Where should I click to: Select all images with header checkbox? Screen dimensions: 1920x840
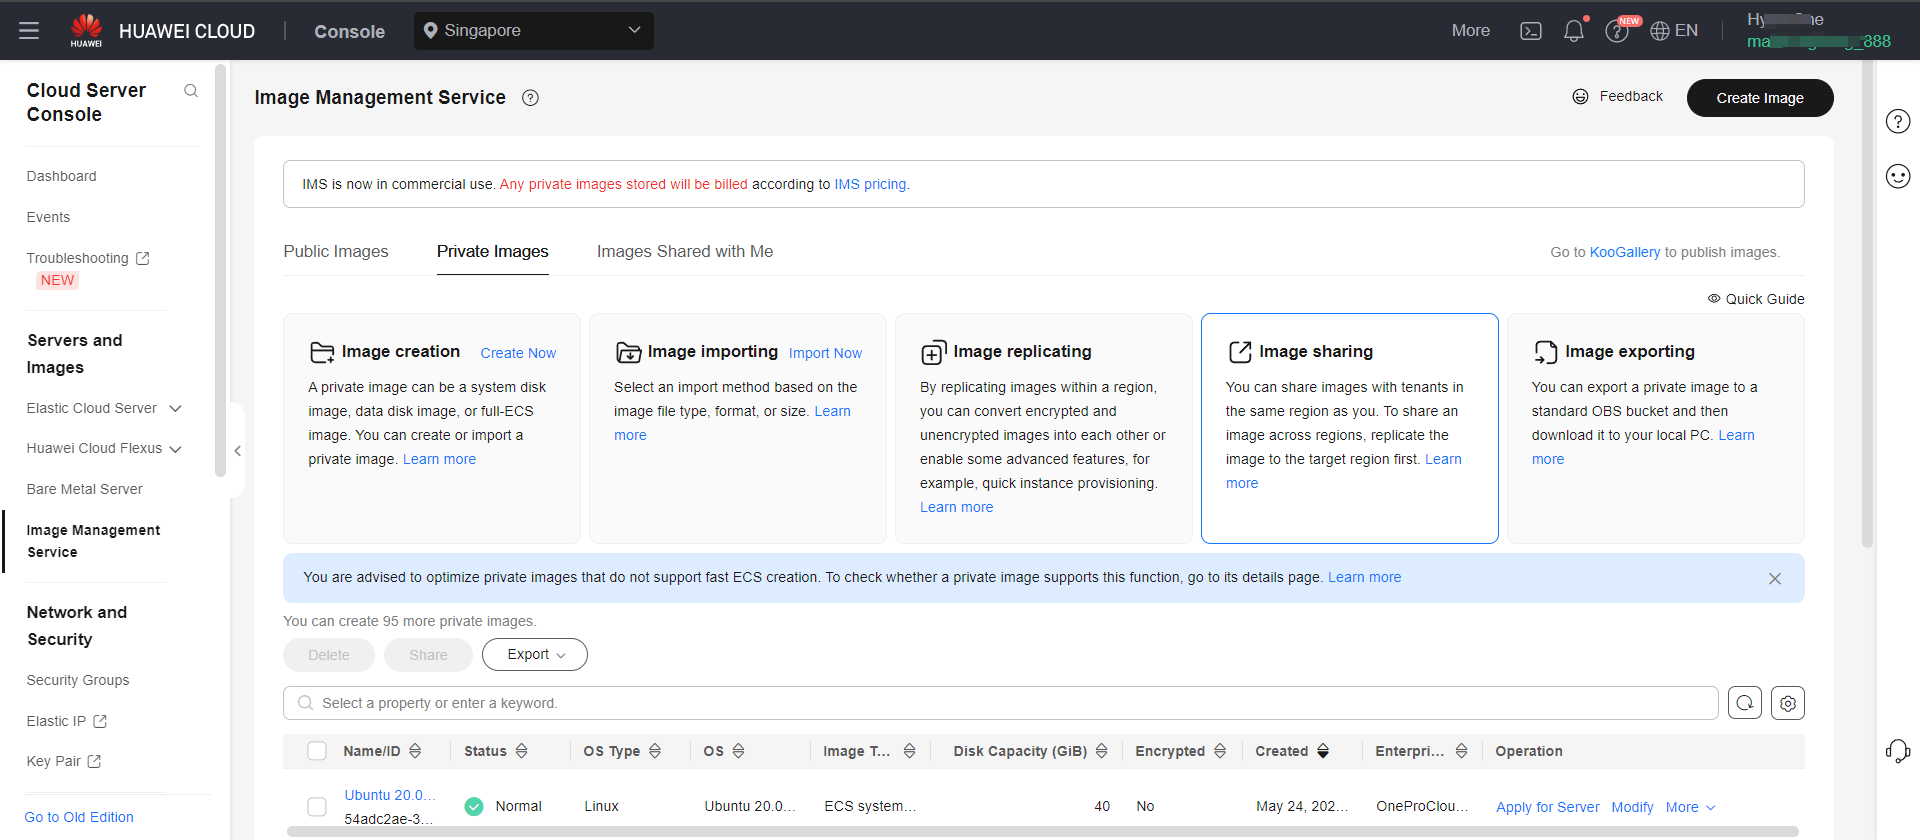pos(317,751)
